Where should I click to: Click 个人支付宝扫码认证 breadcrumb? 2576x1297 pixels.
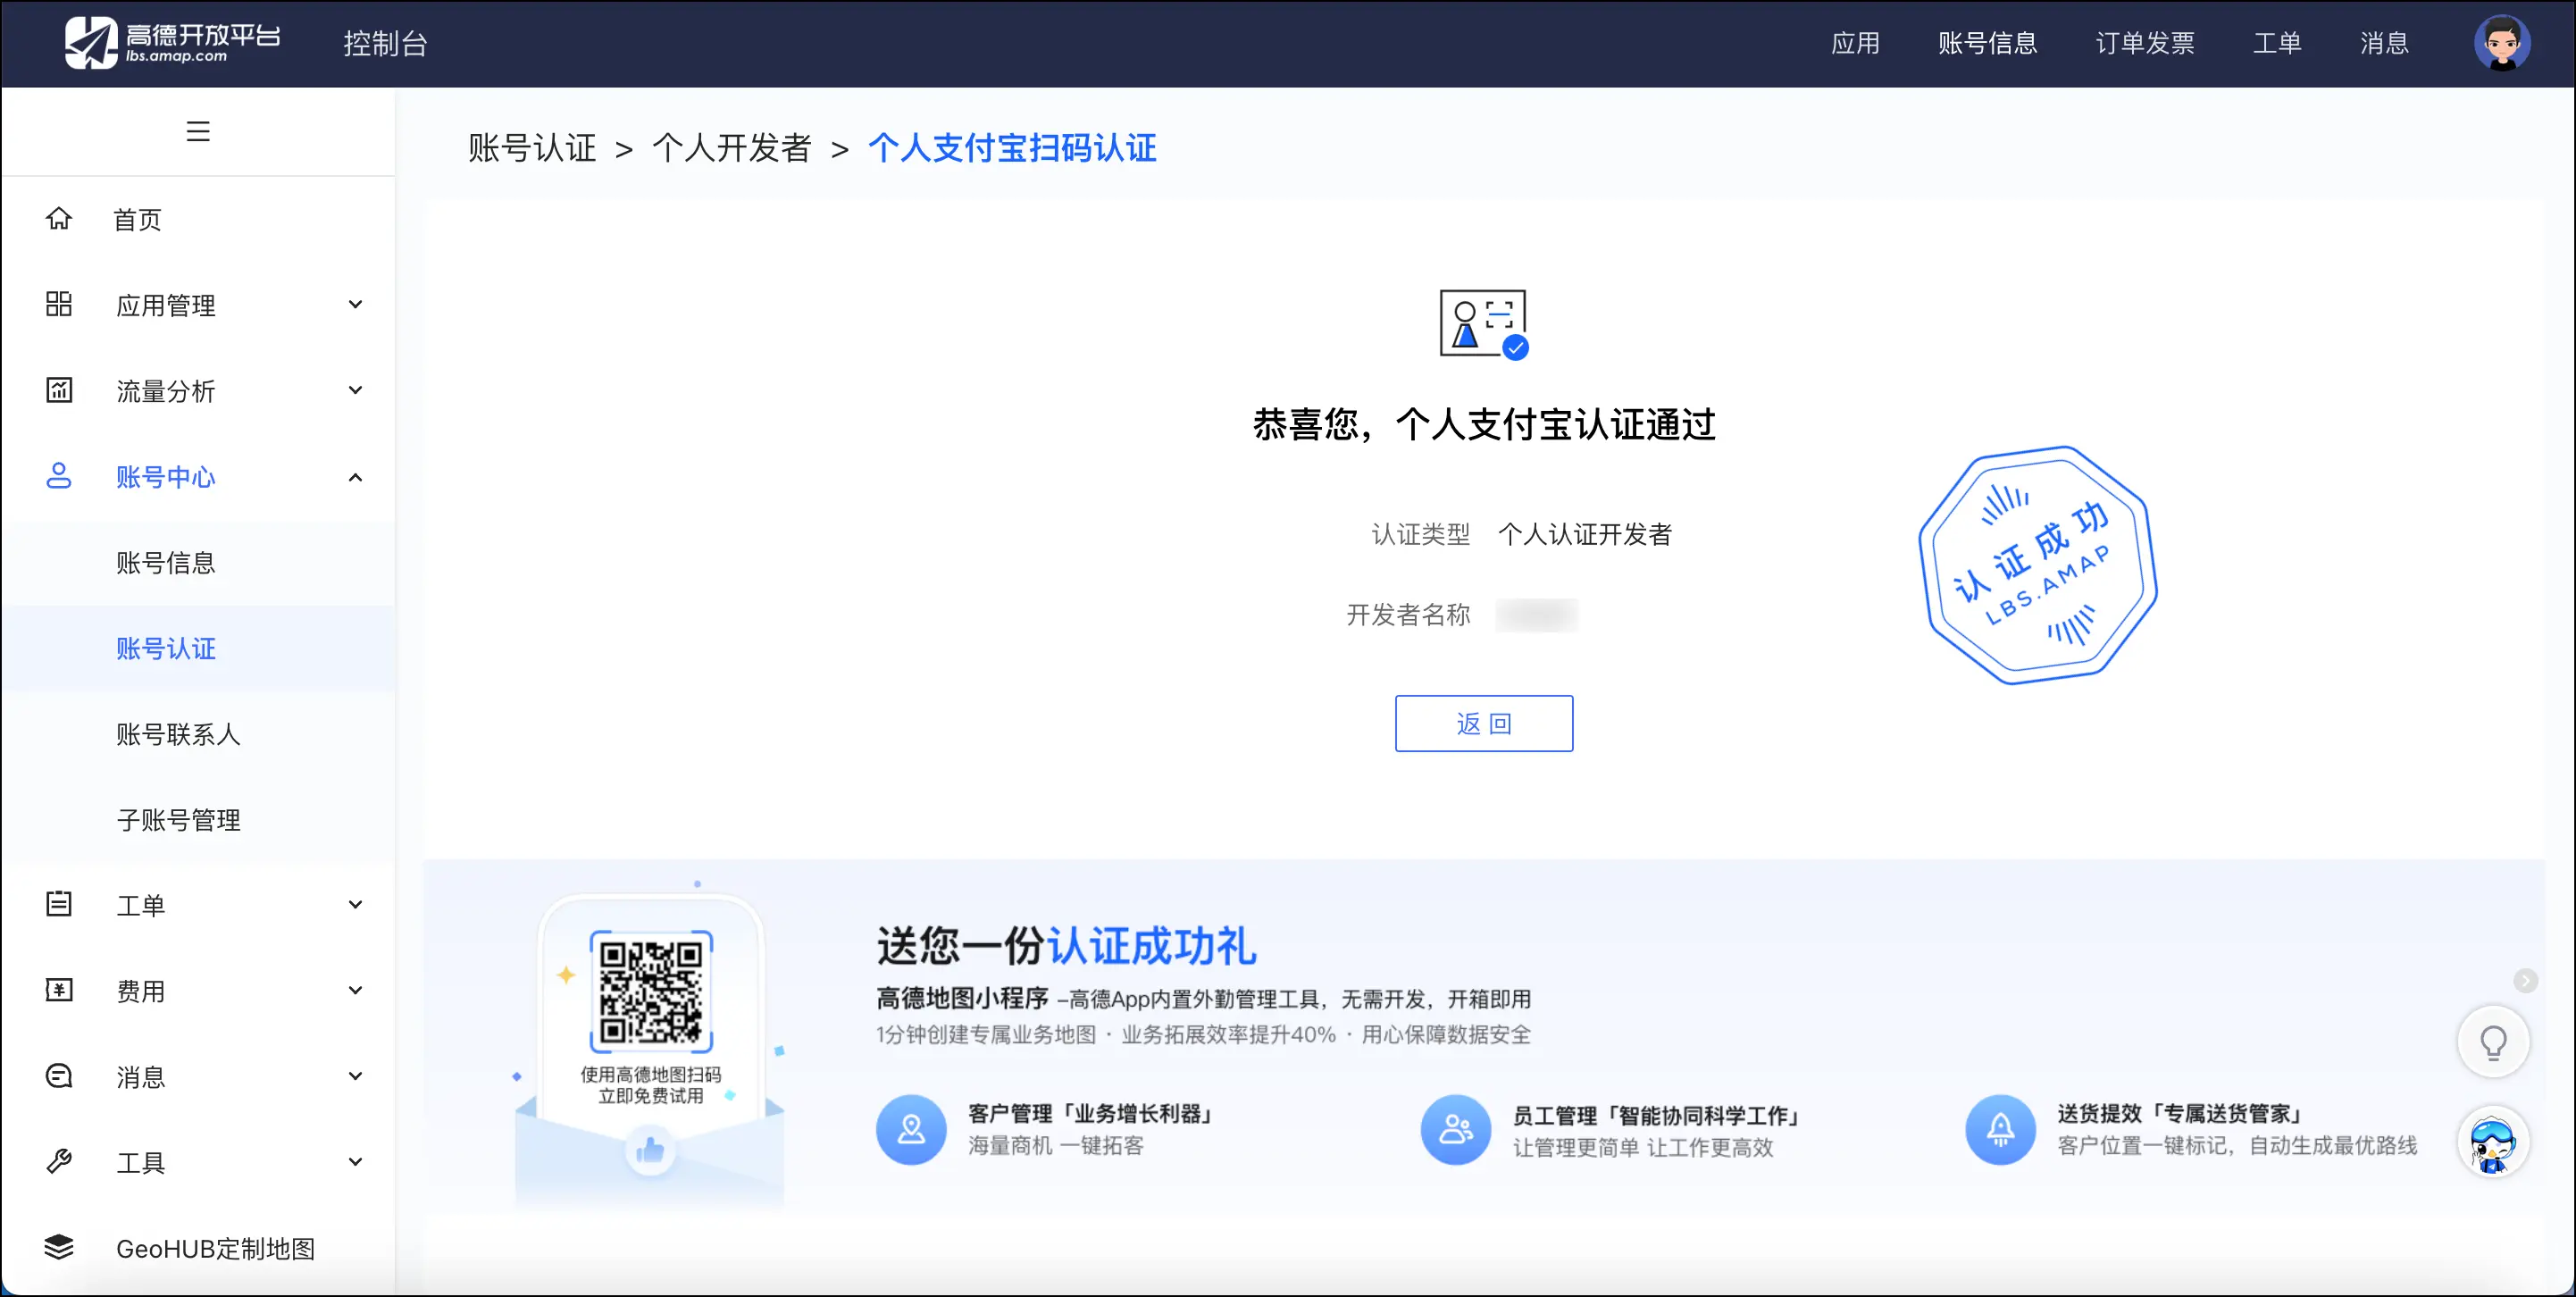(x=1012, y=148)
